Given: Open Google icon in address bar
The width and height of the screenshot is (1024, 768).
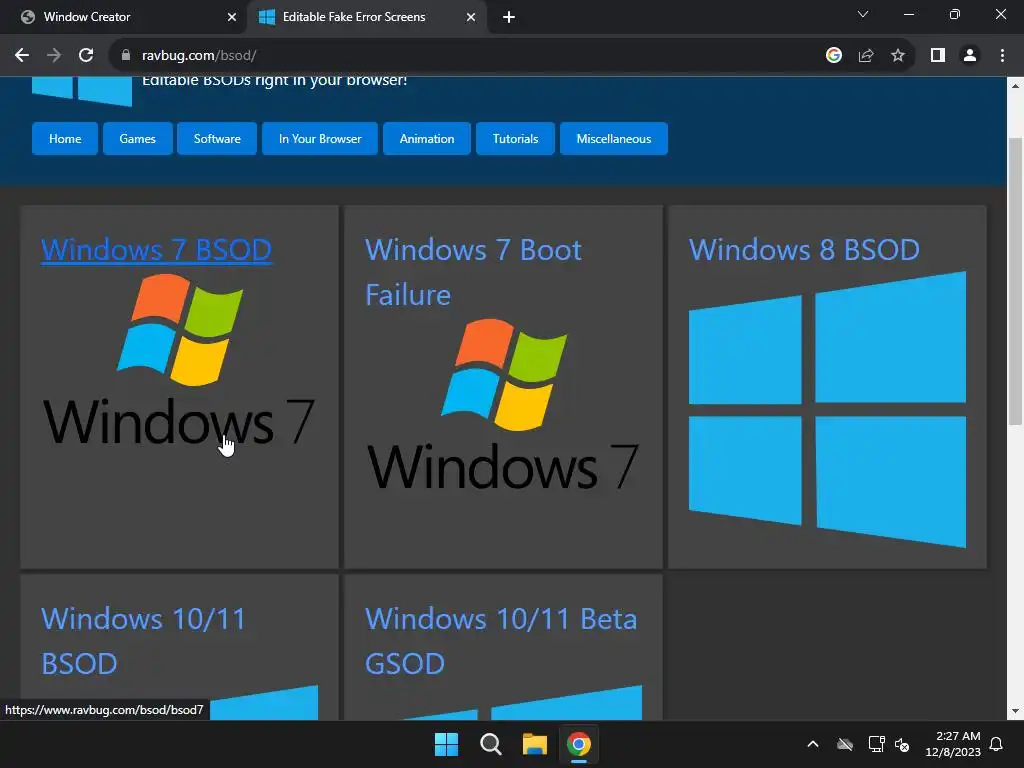Looking at the screenshot, I should click(x=833, y=56).
